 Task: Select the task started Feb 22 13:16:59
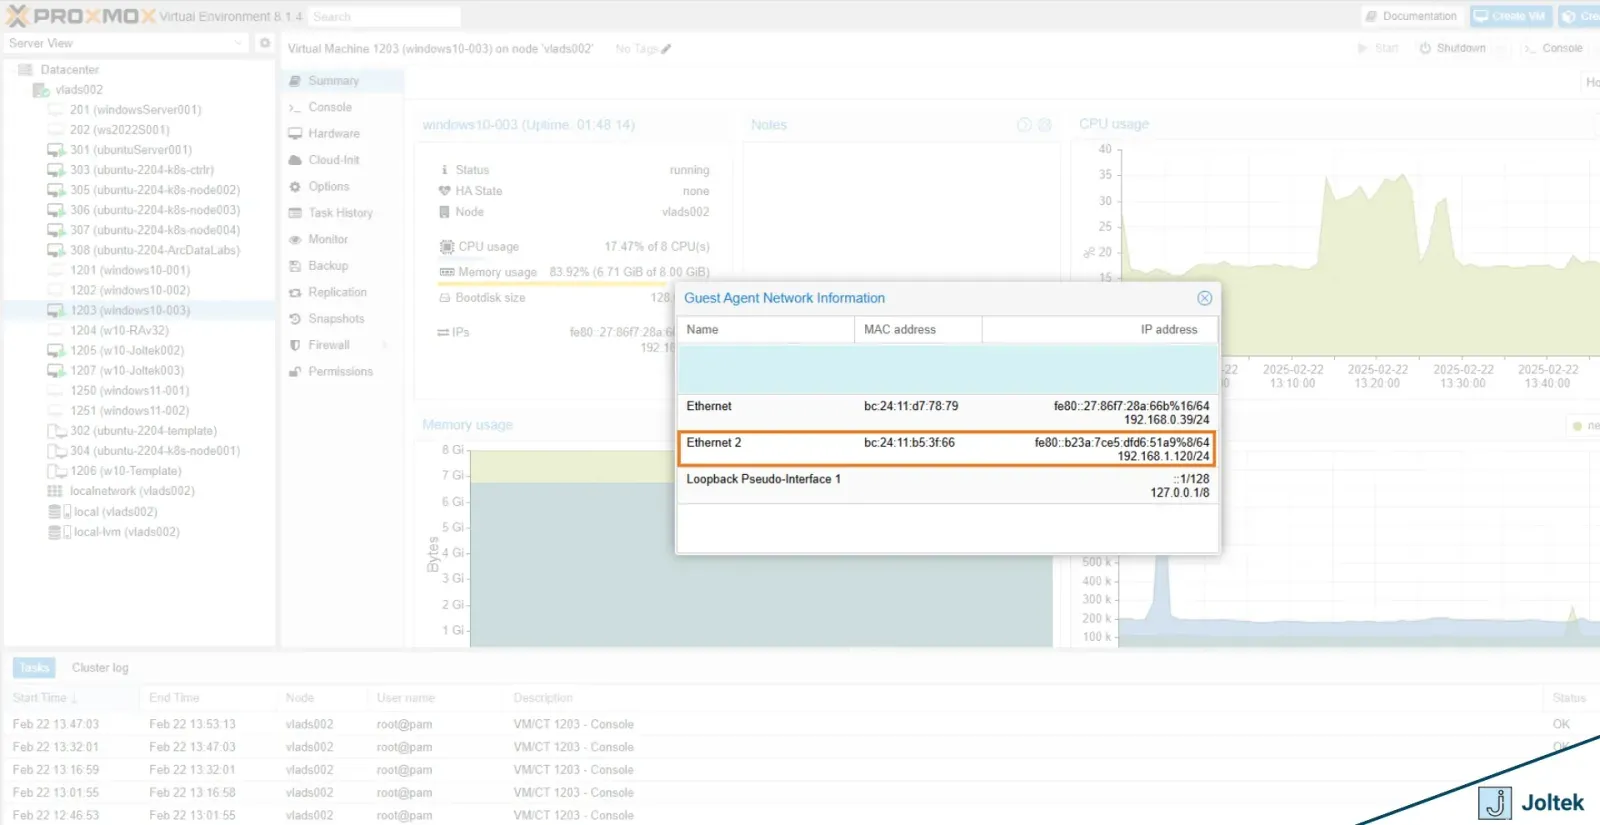pyautogui.click(x=800, y=770)
